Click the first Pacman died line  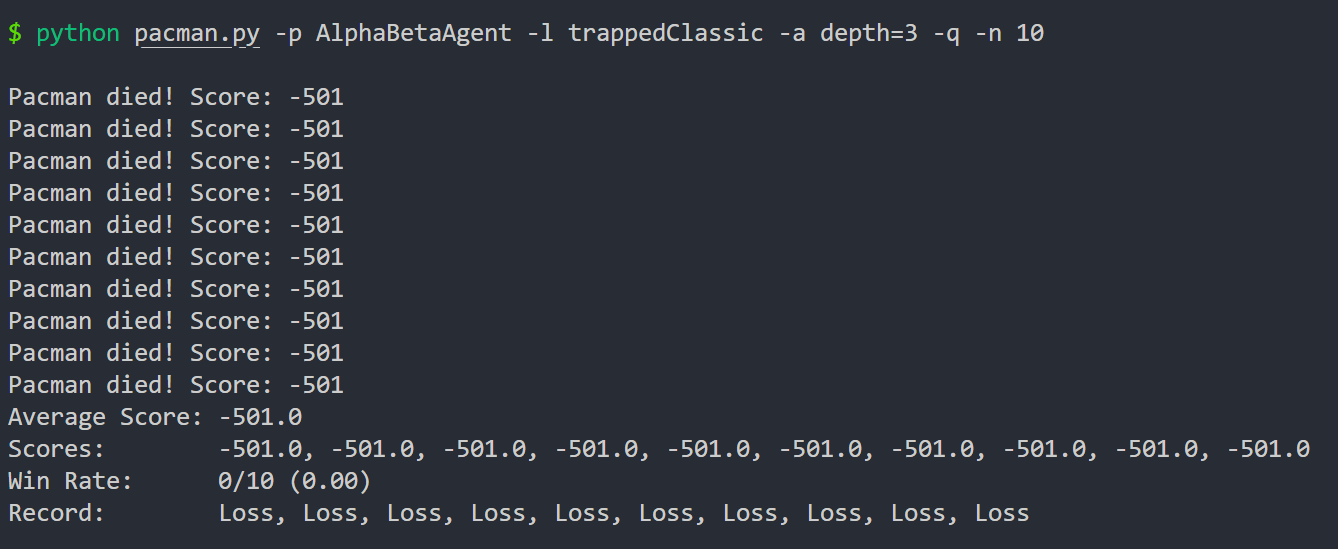tap(176, 97)
